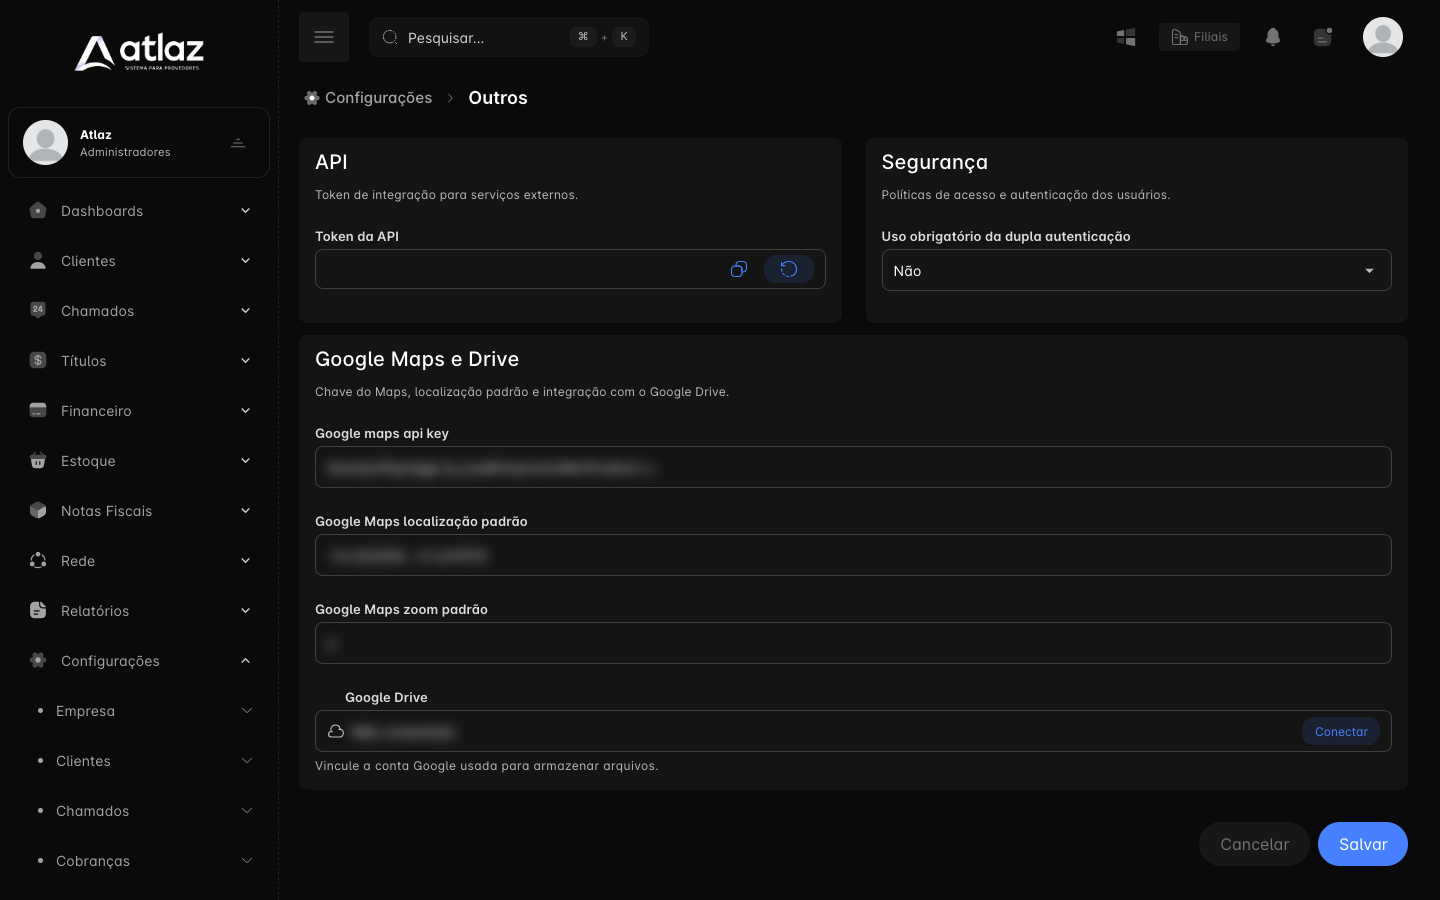Image resolution: width=1440 pixels, height=900 pixels.
Task: Click the Relatórios document icon
Action: [38, 610]
